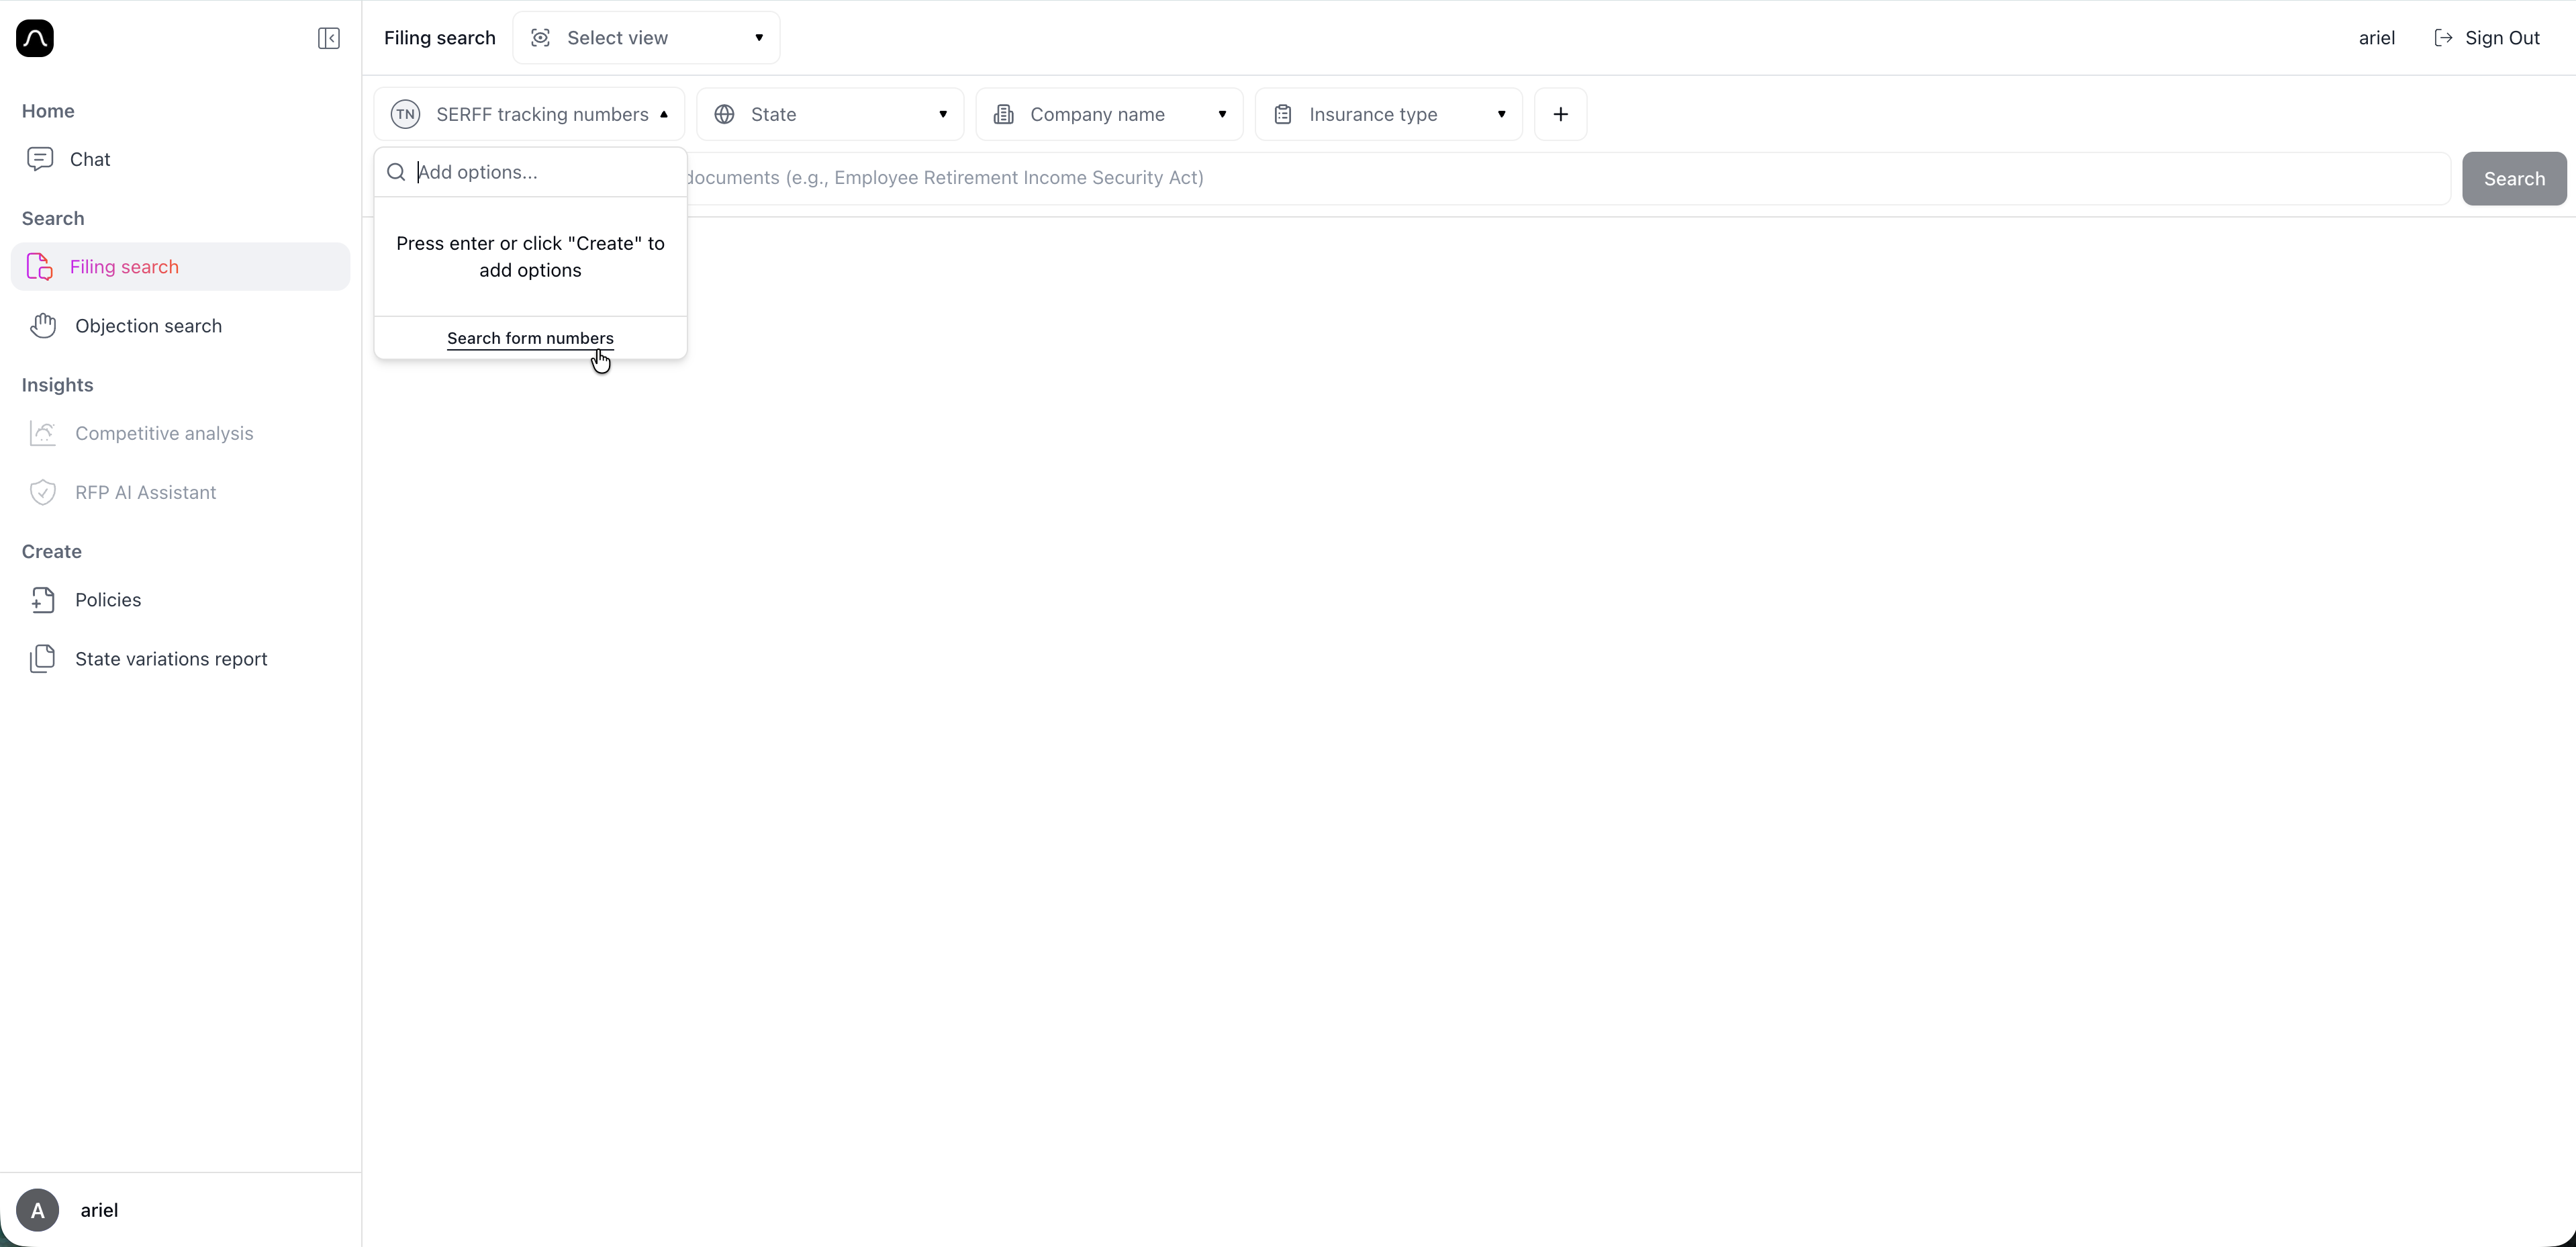Open Policies document icon
Image resolution: width=2576 pixels, height=1247 pixels.
pyautogui.click(x=43, y=600)
